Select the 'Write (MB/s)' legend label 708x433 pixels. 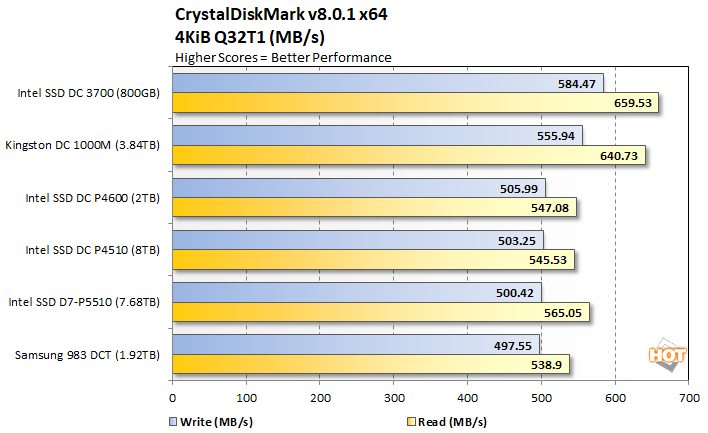coord(216,422)
